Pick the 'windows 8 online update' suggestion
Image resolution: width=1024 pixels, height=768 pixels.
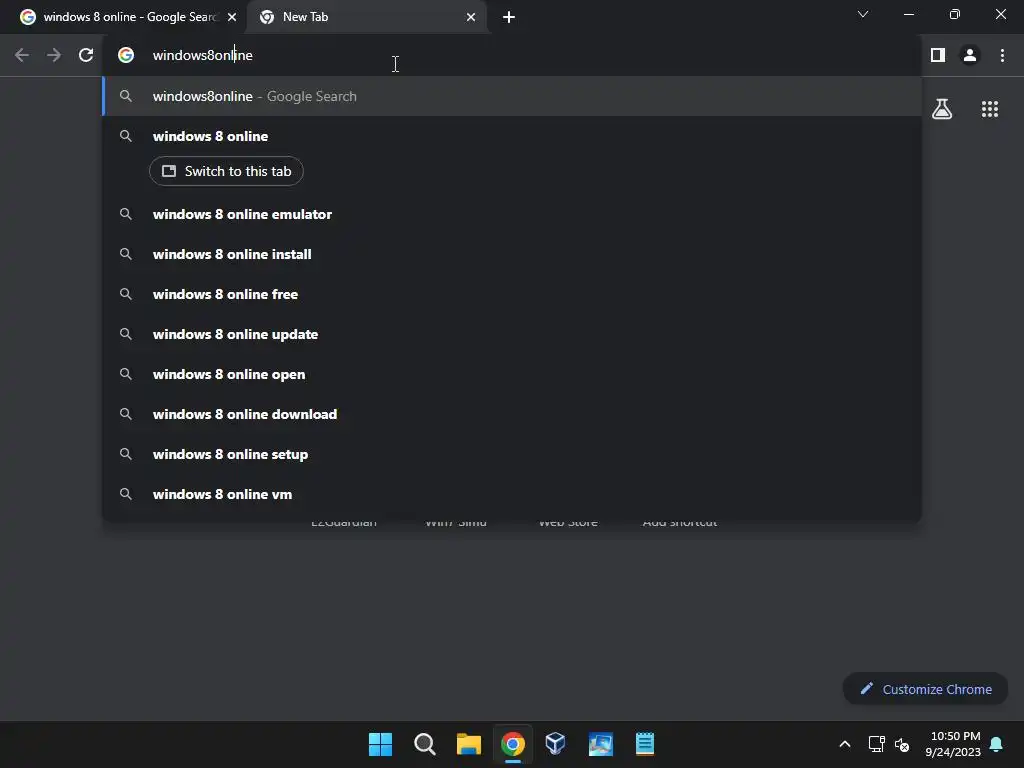click(513, 334)
